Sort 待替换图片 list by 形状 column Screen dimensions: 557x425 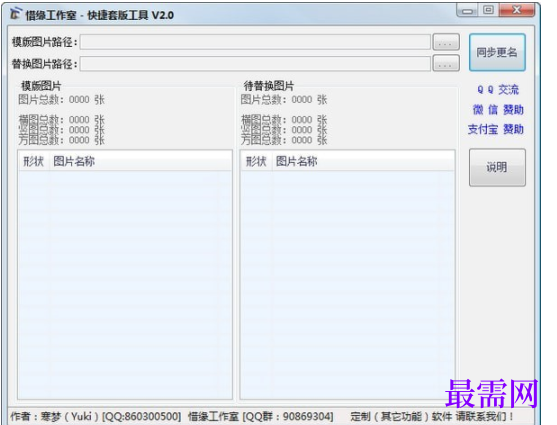coord(256,161)
